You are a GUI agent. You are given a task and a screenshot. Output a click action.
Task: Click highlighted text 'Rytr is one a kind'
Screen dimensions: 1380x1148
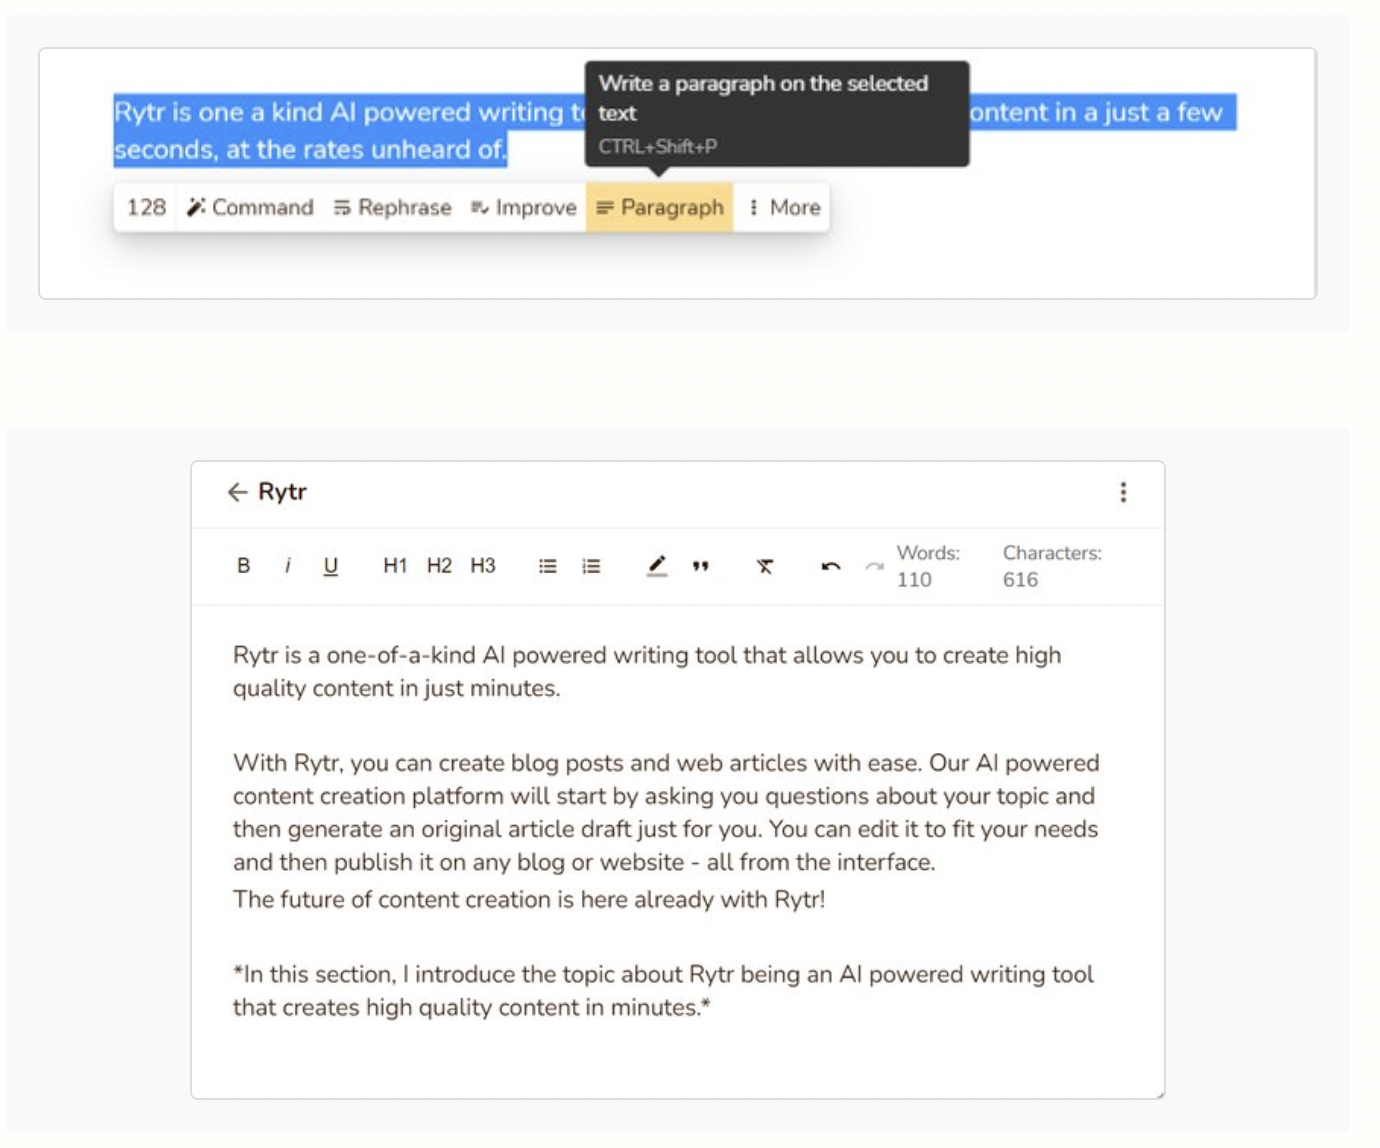(x=218, y=112)
